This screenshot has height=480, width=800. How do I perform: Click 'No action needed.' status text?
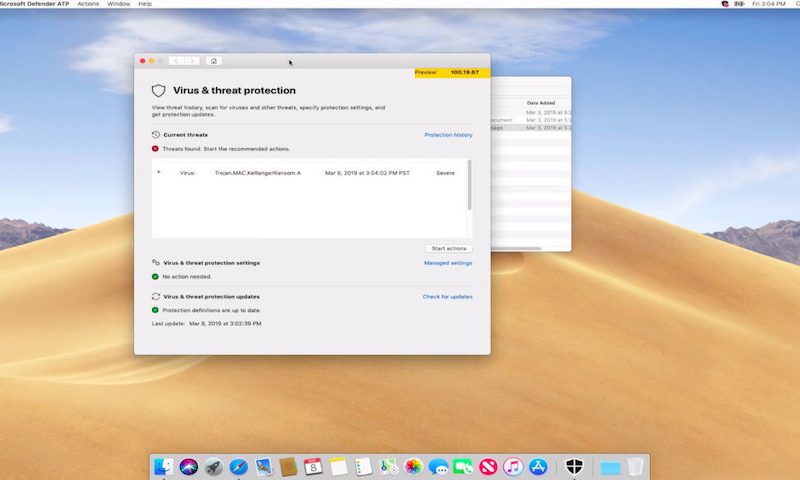coord(187,276)
